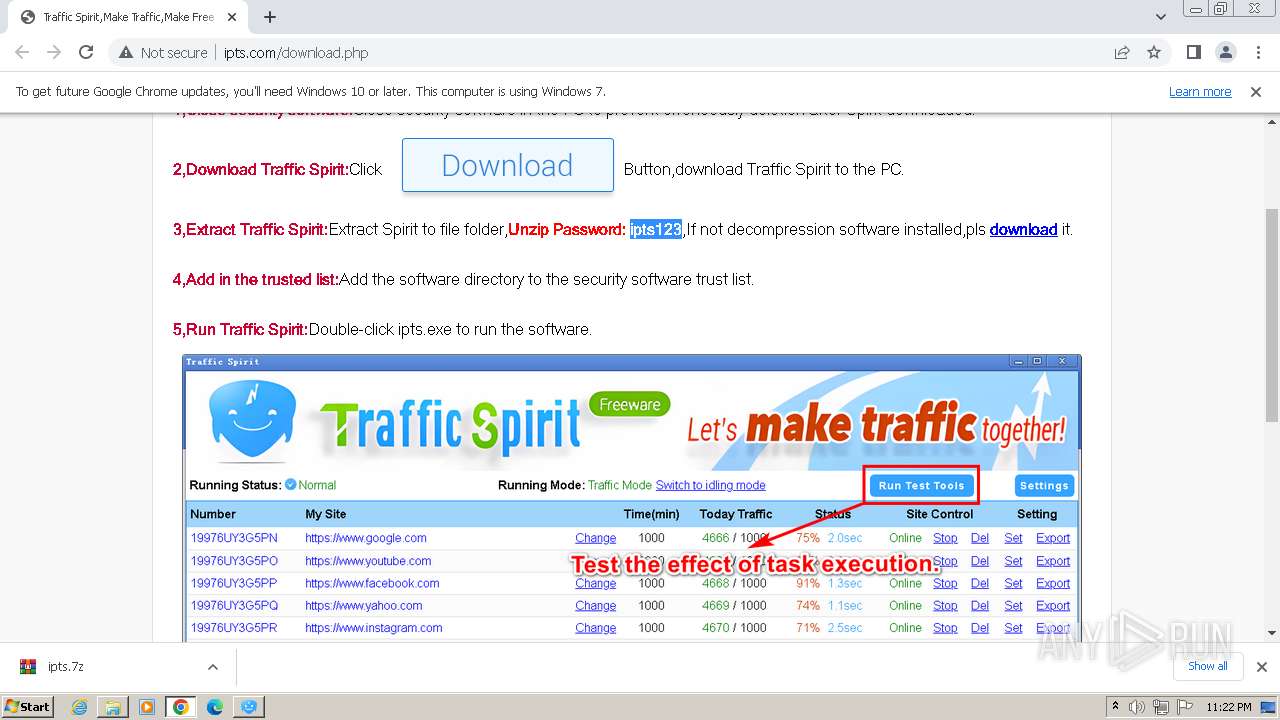This screenshot has width=1280, height=720.
Task: Open ipts.7z downloaded file
Action: [66, 667]
